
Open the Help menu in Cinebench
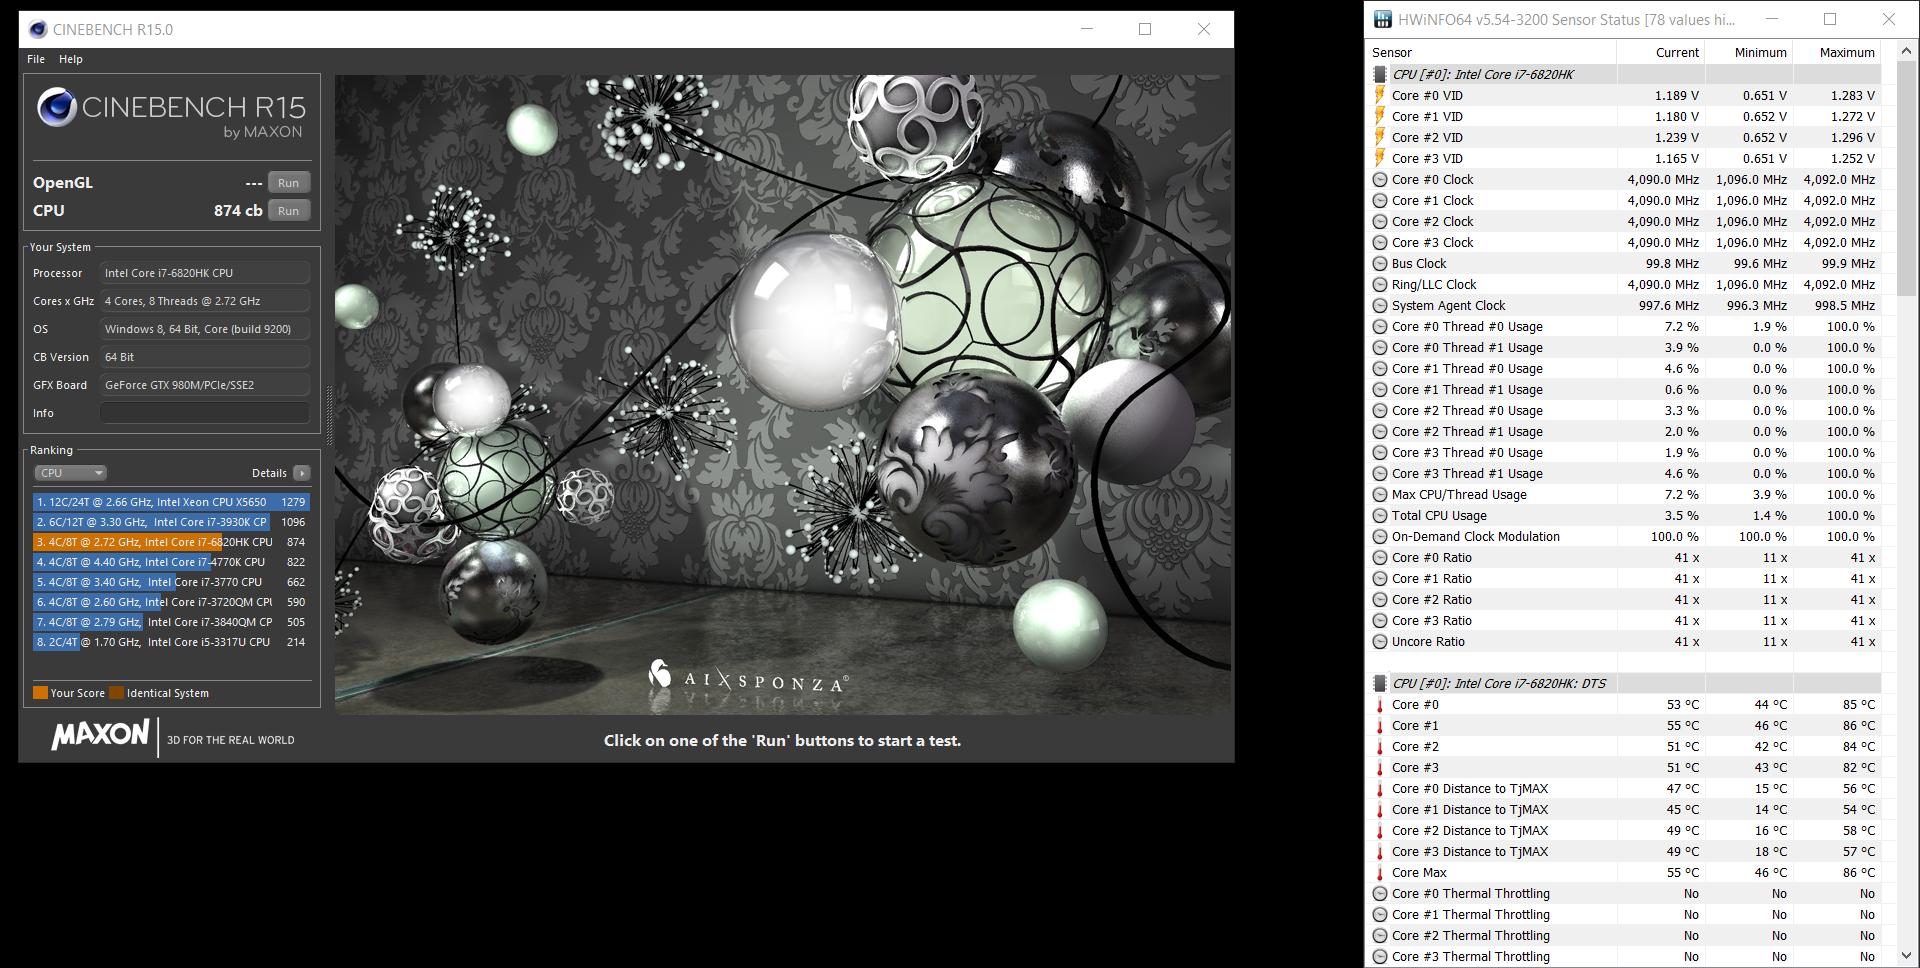71,59
